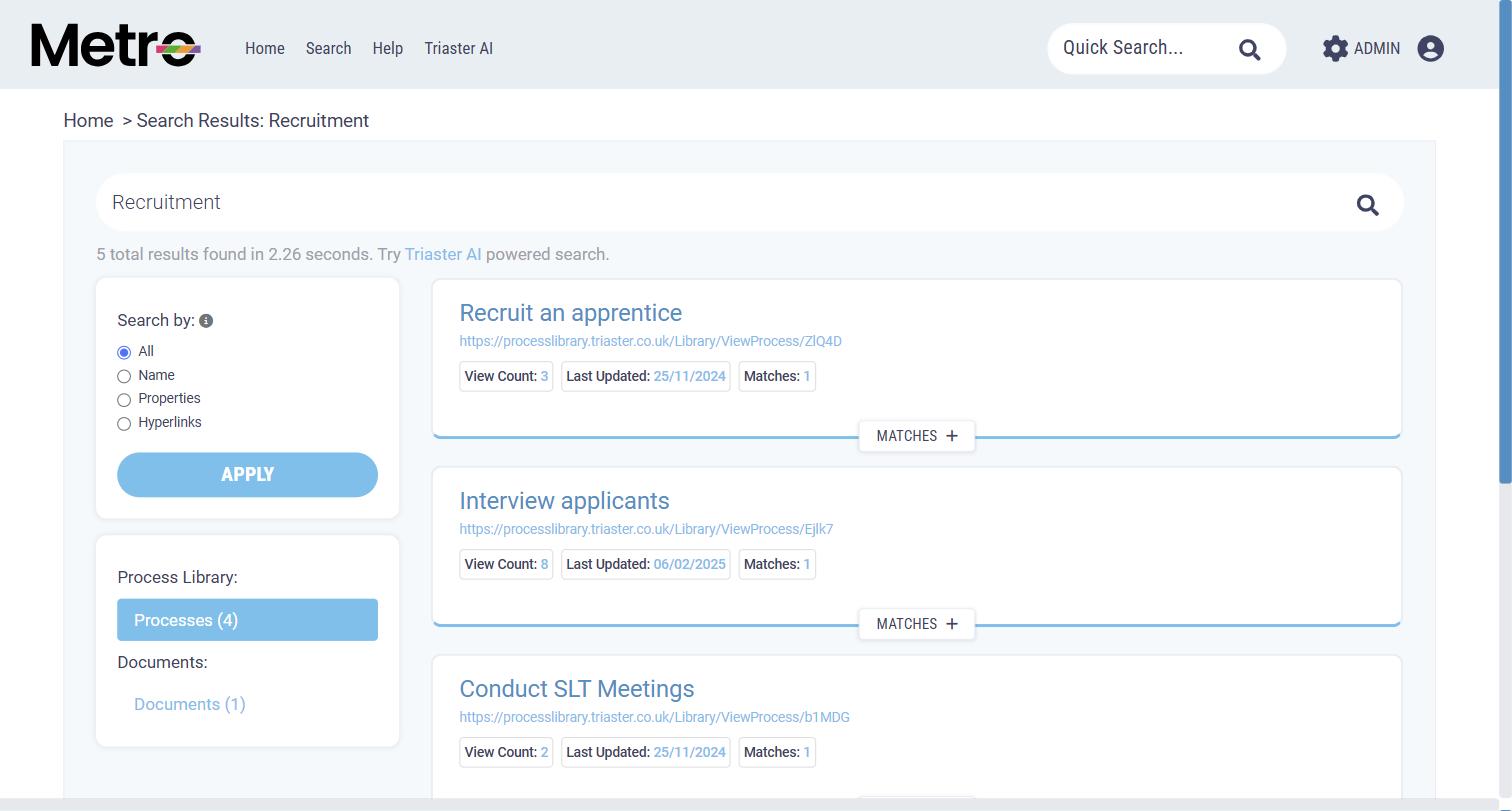Click the Quick Search magnifier icon
This screenshot has height=811, width=1512.
(1249, 49)
